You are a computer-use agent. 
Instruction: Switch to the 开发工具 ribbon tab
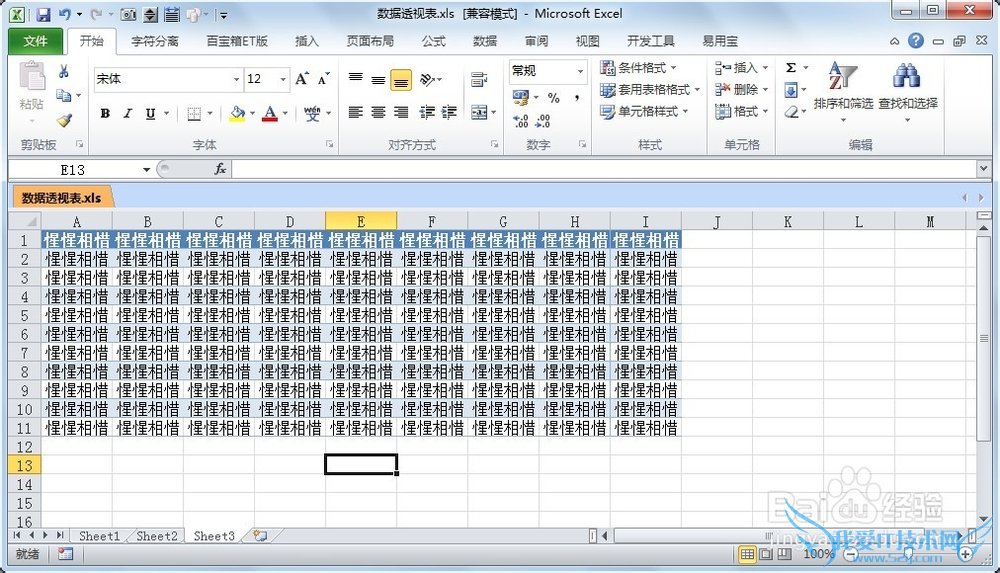[651, 41]
